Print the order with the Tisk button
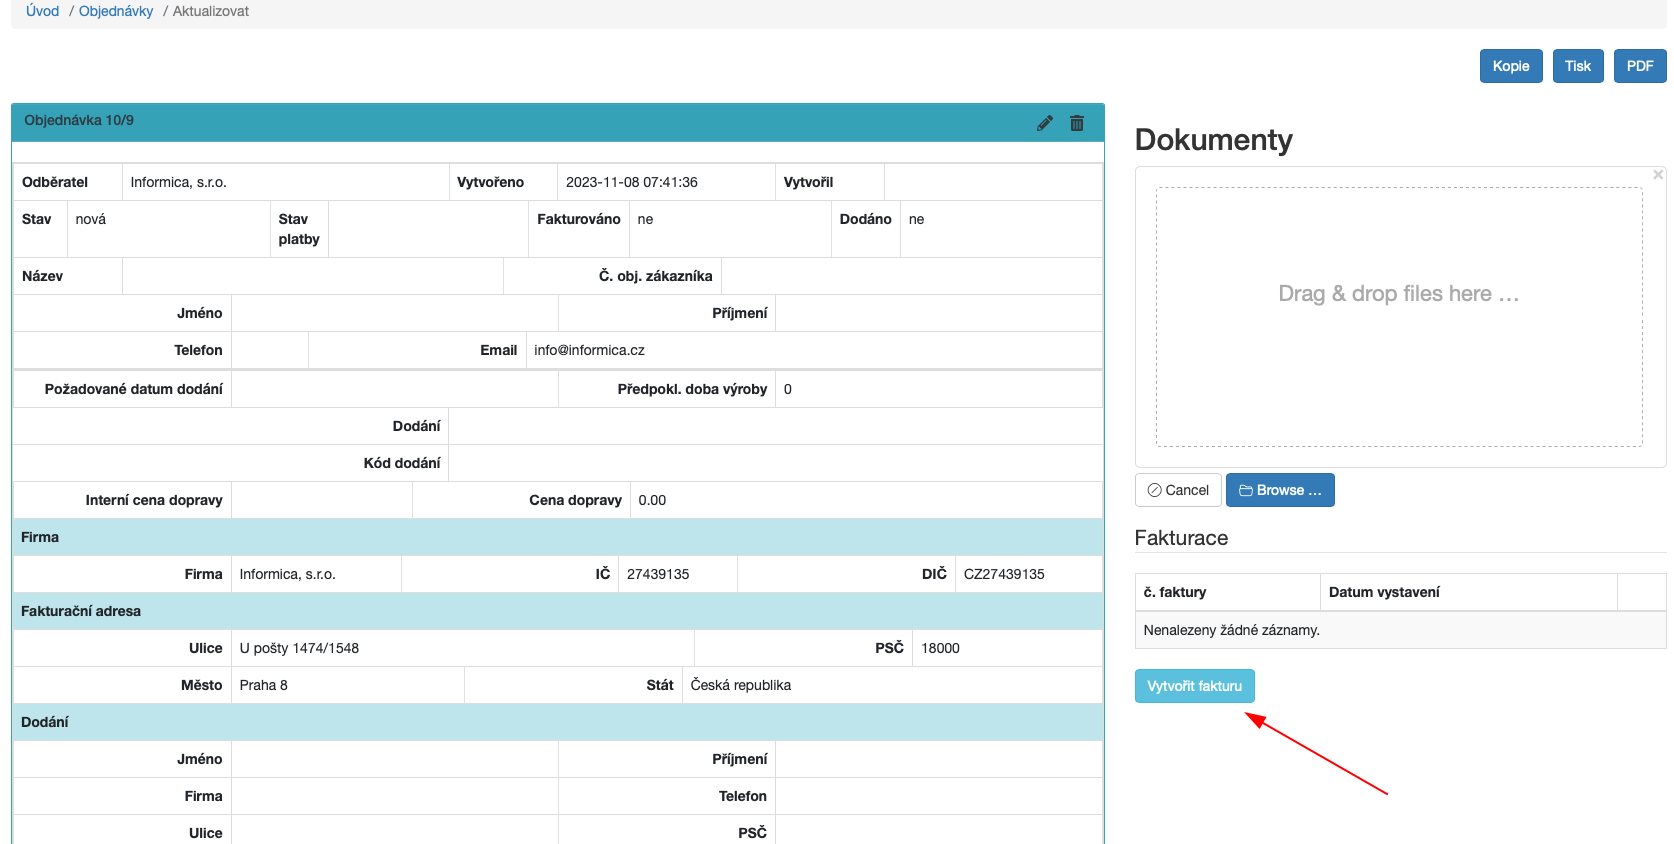This screenshot has height=844, width=1674. (1577, 66)
